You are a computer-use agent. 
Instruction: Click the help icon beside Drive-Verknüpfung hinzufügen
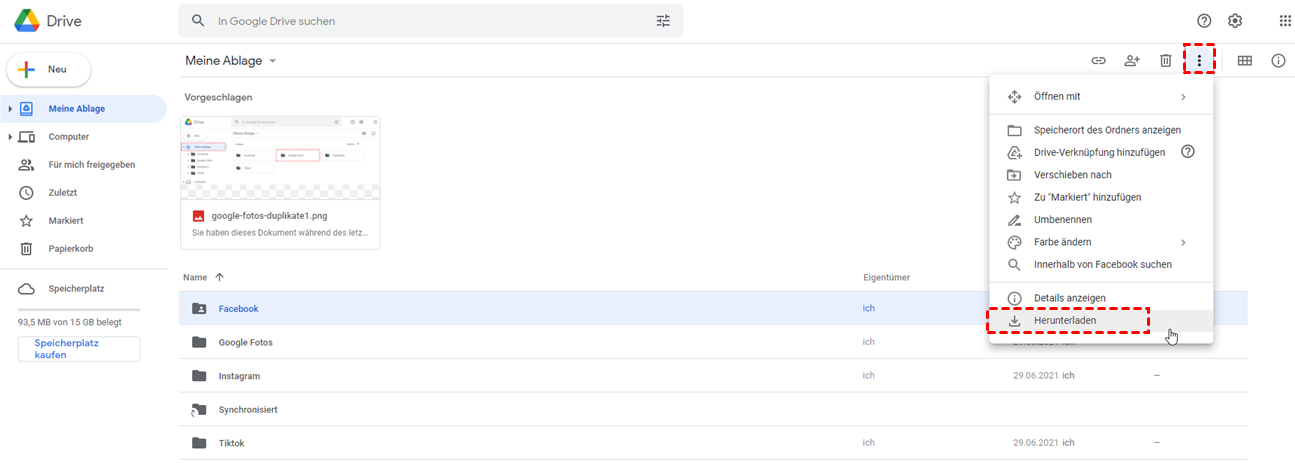point(1188,152)
